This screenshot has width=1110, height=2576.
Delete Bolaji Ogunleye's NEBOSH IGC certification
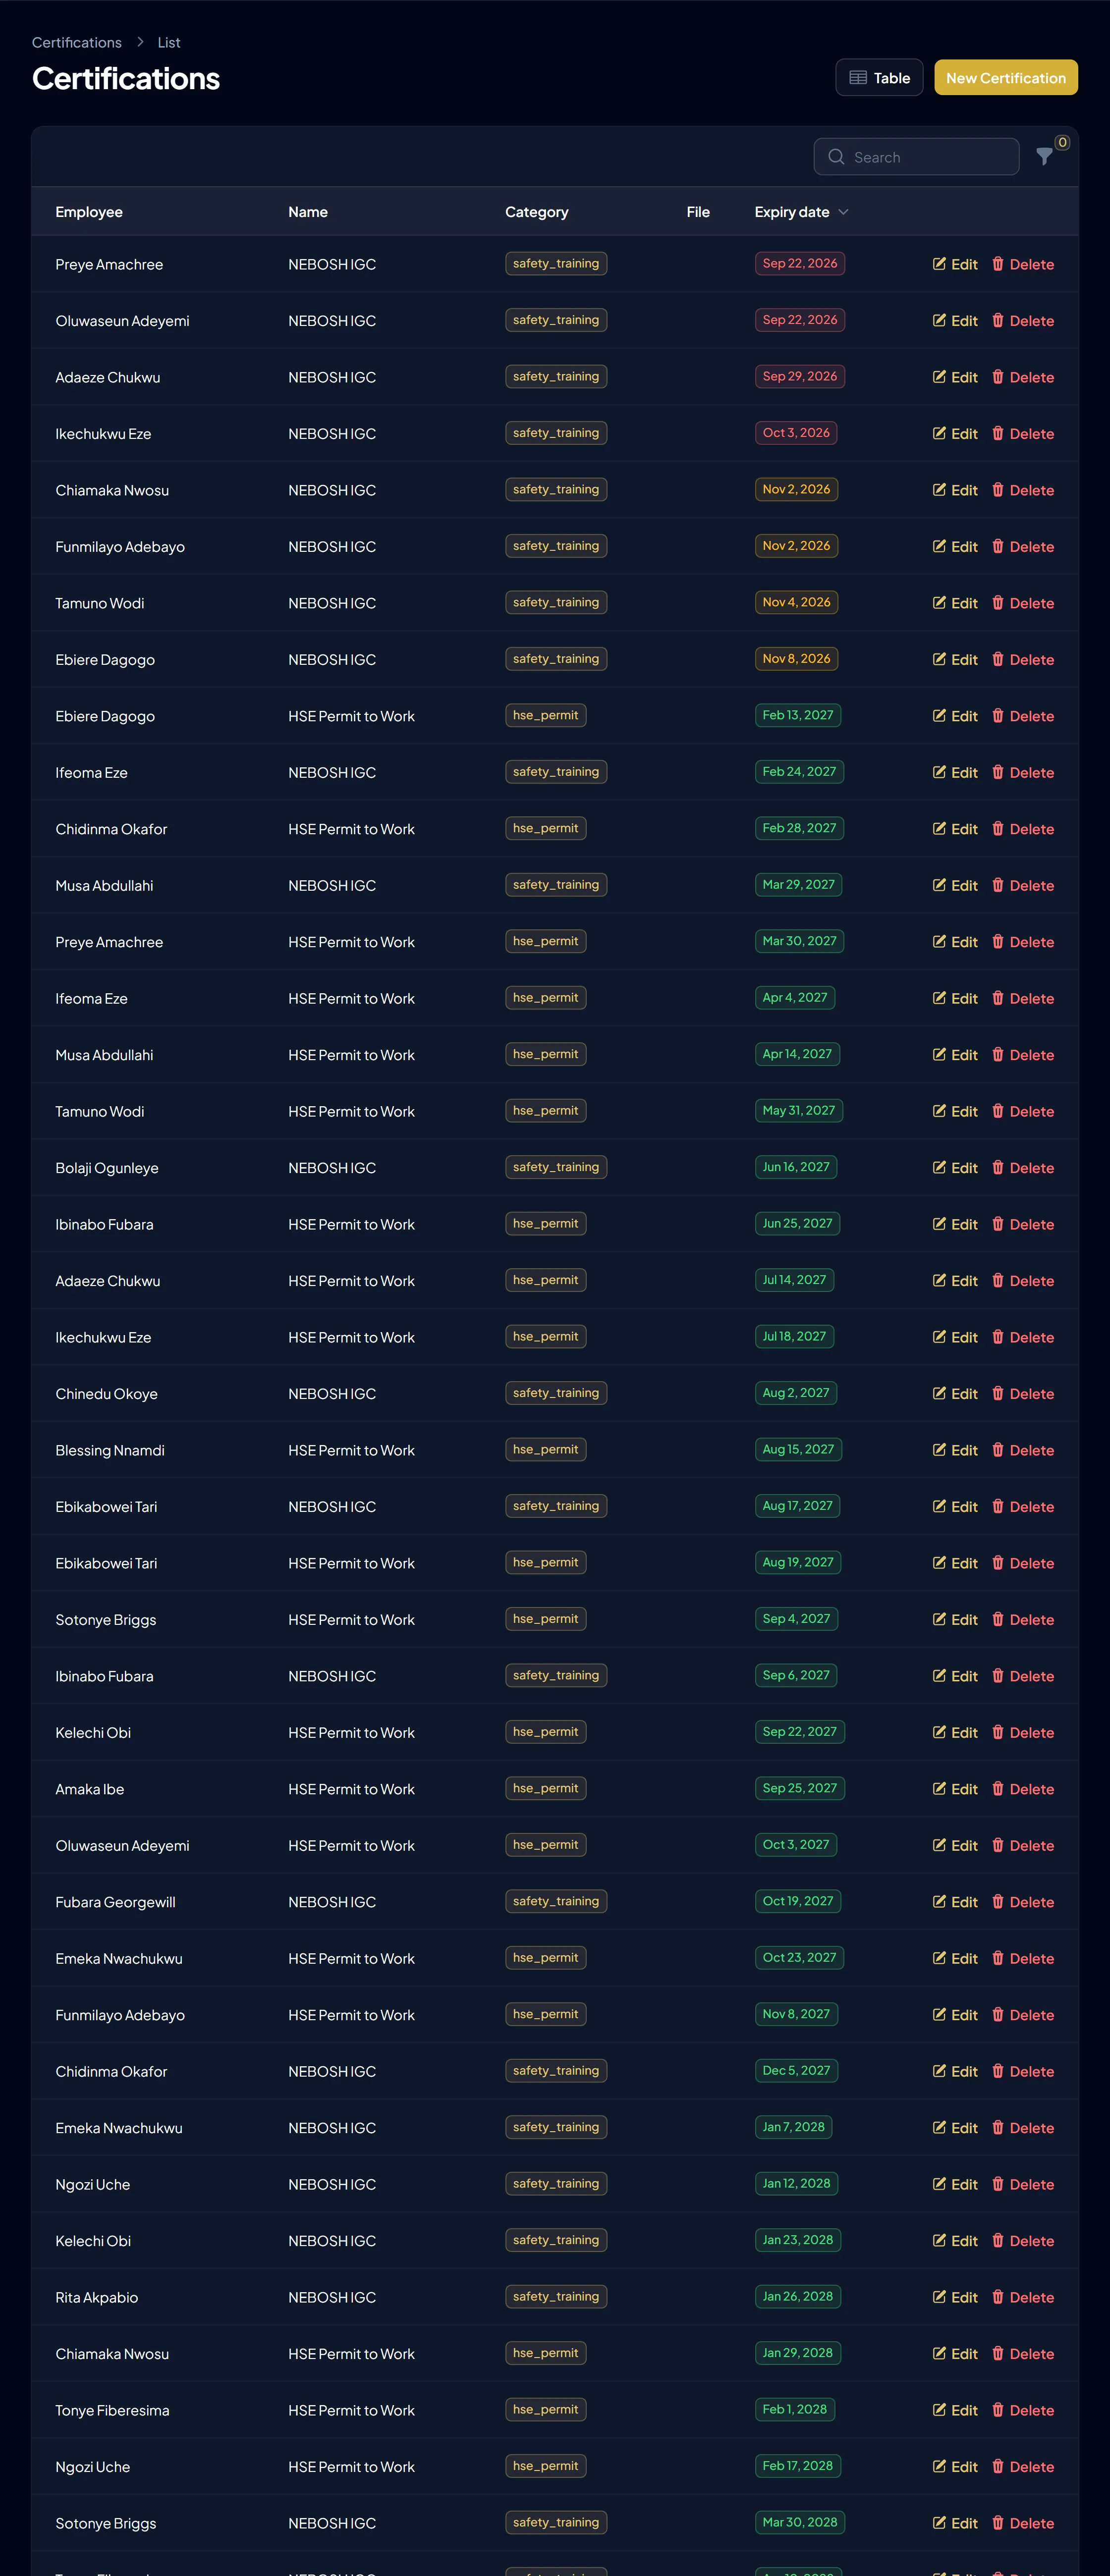click(x=1022, y=1168)
